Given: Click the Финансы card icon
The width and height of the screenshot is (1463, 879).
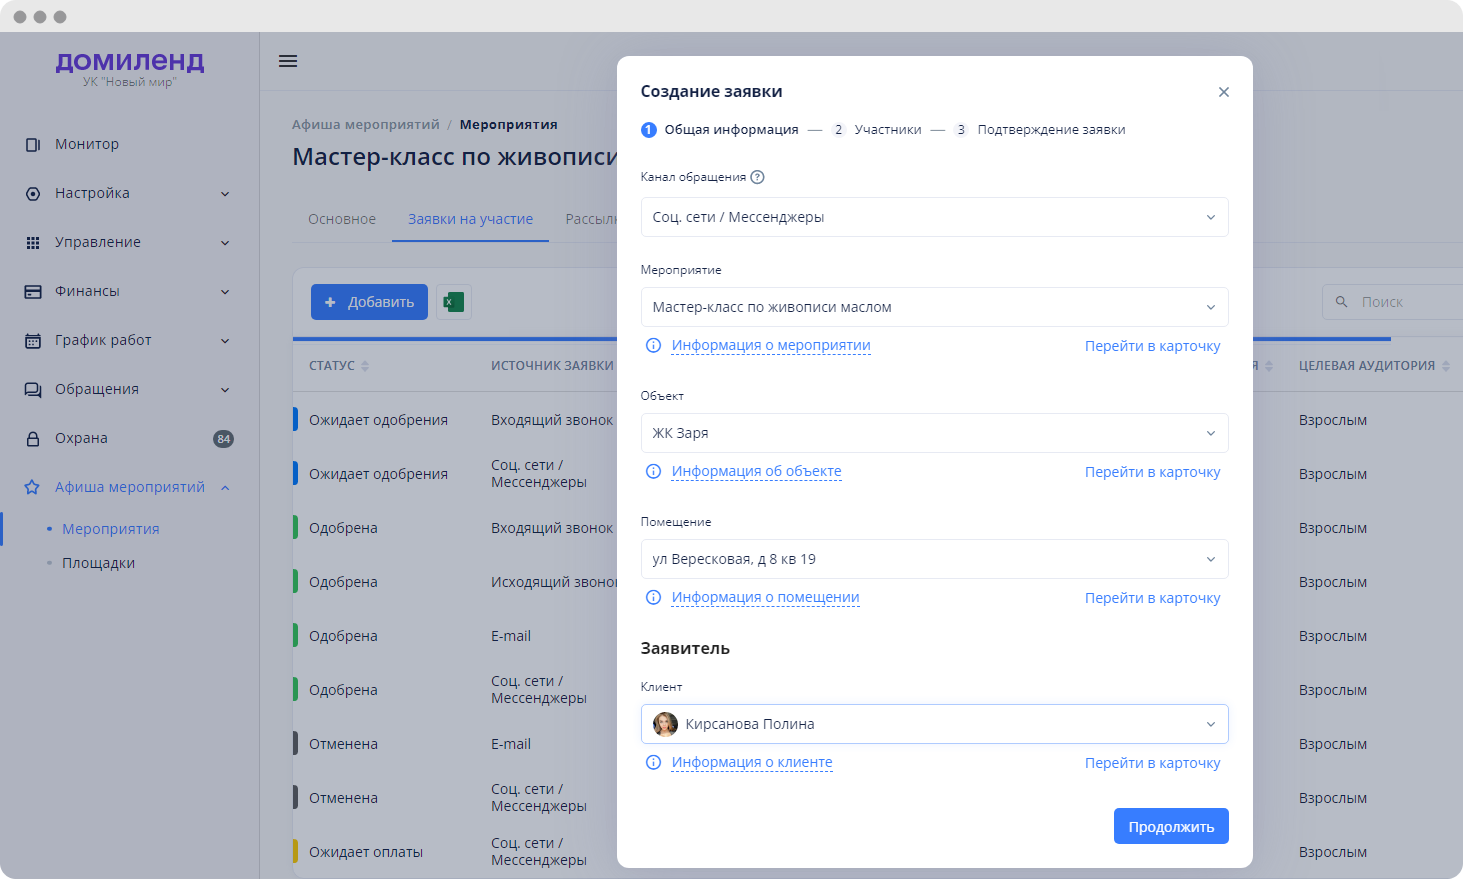Looking at the screenshot, I should [x=33, y=292].
